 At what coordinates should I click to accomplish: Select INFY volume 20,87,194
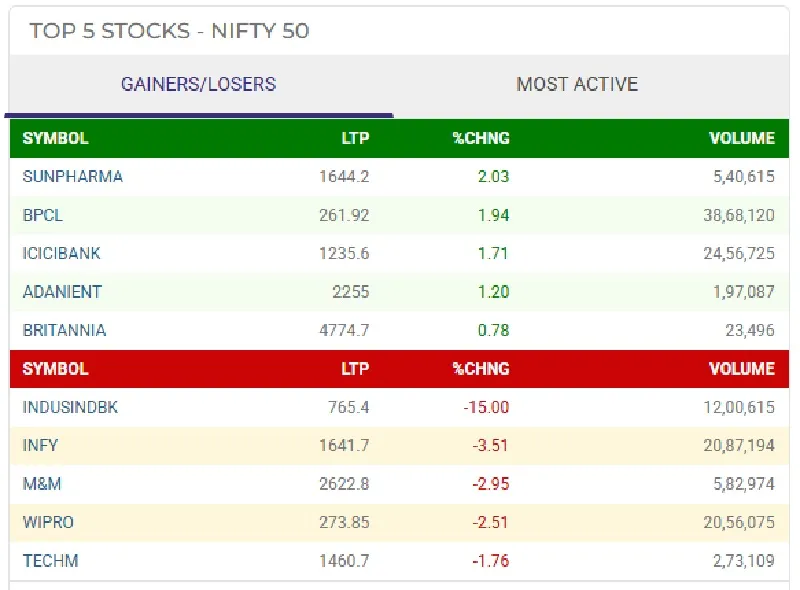(739, 446)
